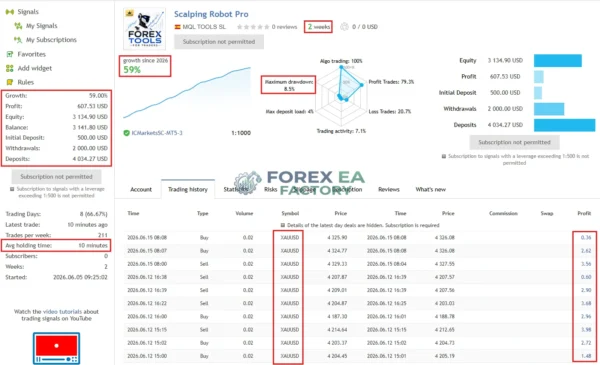
Task: Click Profit column header
Action: click(x=584, y=213)
